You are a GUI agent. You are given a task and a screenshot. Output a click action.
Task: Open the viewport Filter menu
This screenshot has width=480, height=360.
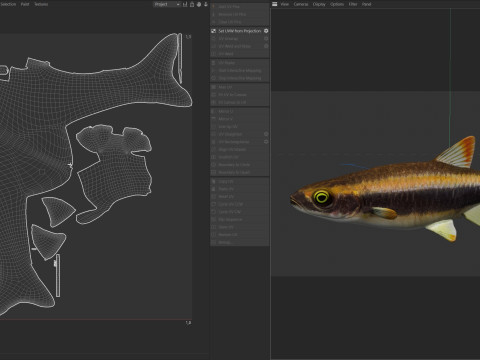[x=353, y=4]
